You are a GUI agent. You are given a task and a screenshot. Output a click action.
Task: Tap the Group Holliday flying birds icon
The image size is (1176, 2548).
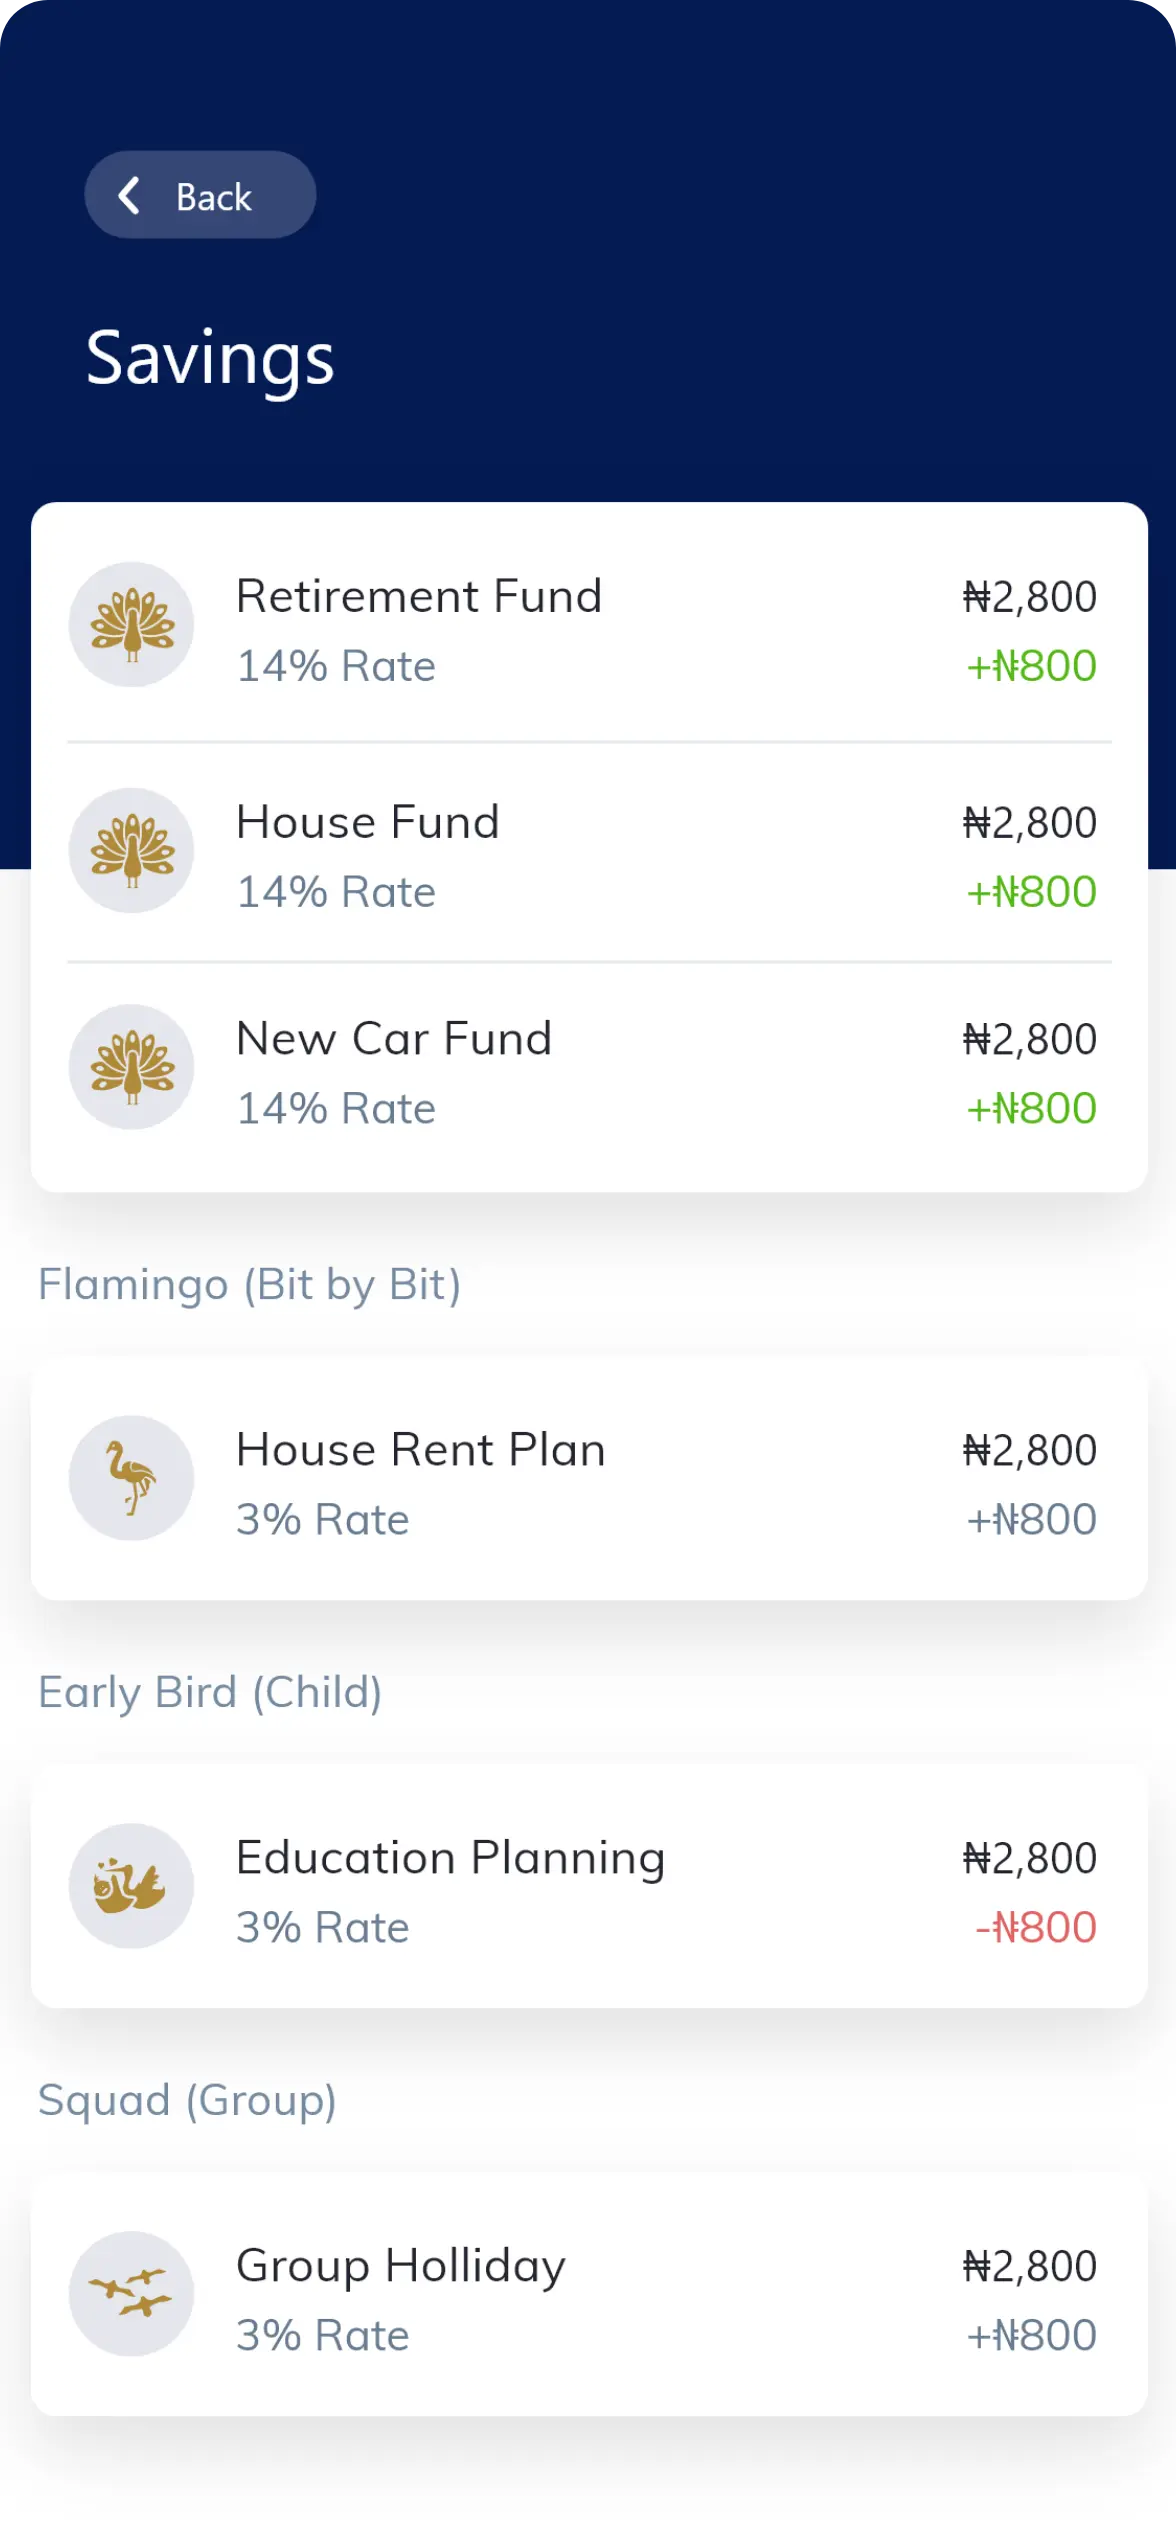[131, 2294]
